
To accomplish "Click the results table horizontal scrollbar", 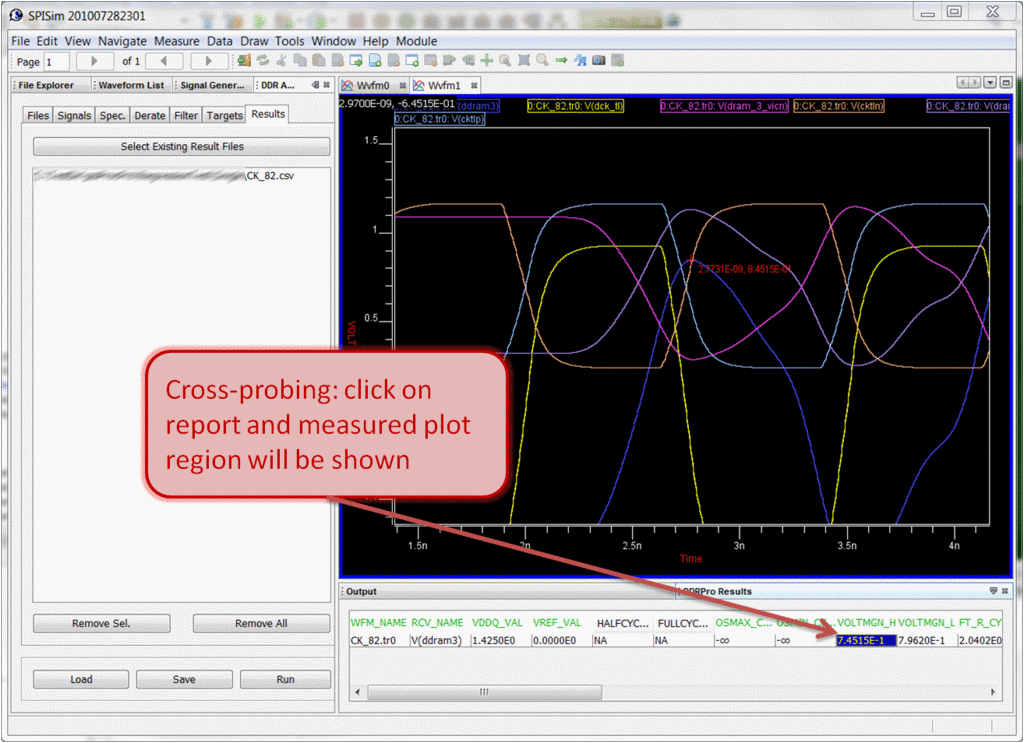I will pyautogui.click(x=484, y=692).
